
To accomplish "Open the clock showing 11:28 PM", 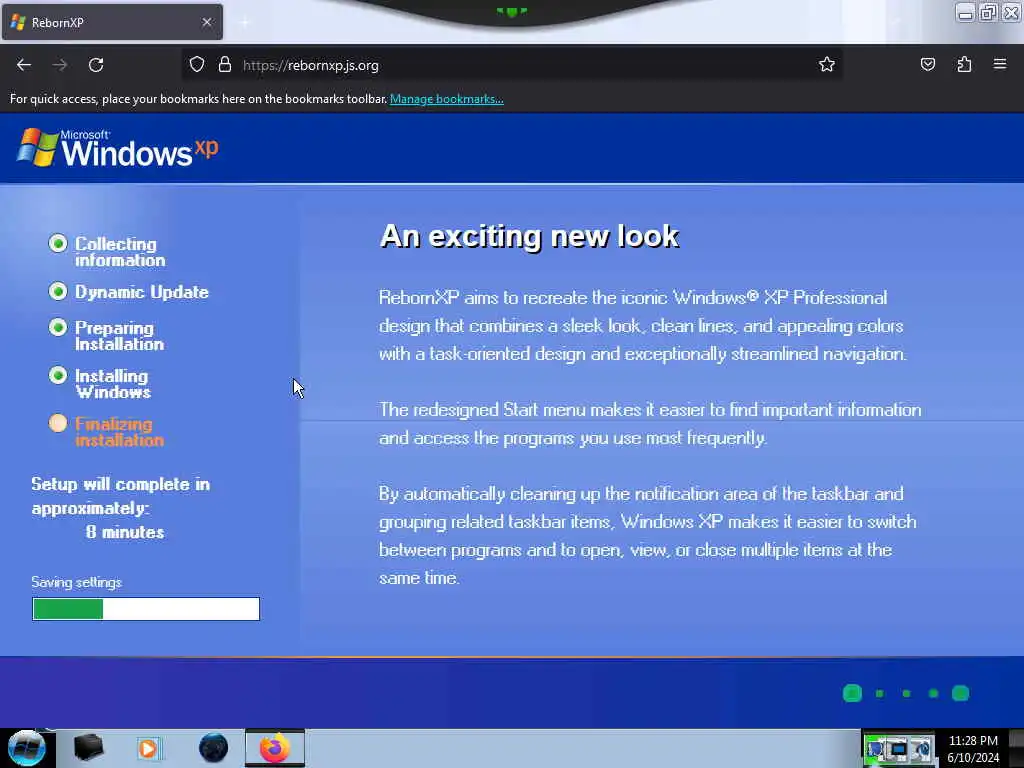I will click(x=973, y=749).
